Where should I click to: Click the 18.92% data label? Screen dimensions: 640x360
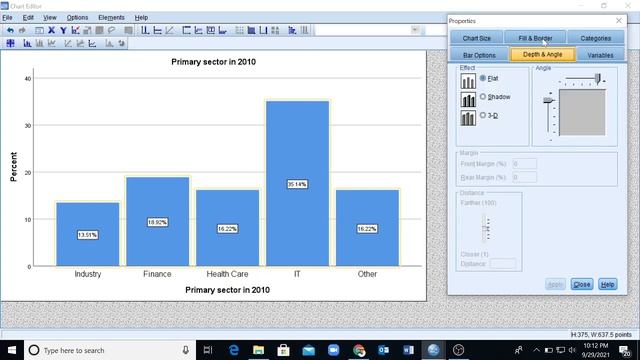pos(158,222)
